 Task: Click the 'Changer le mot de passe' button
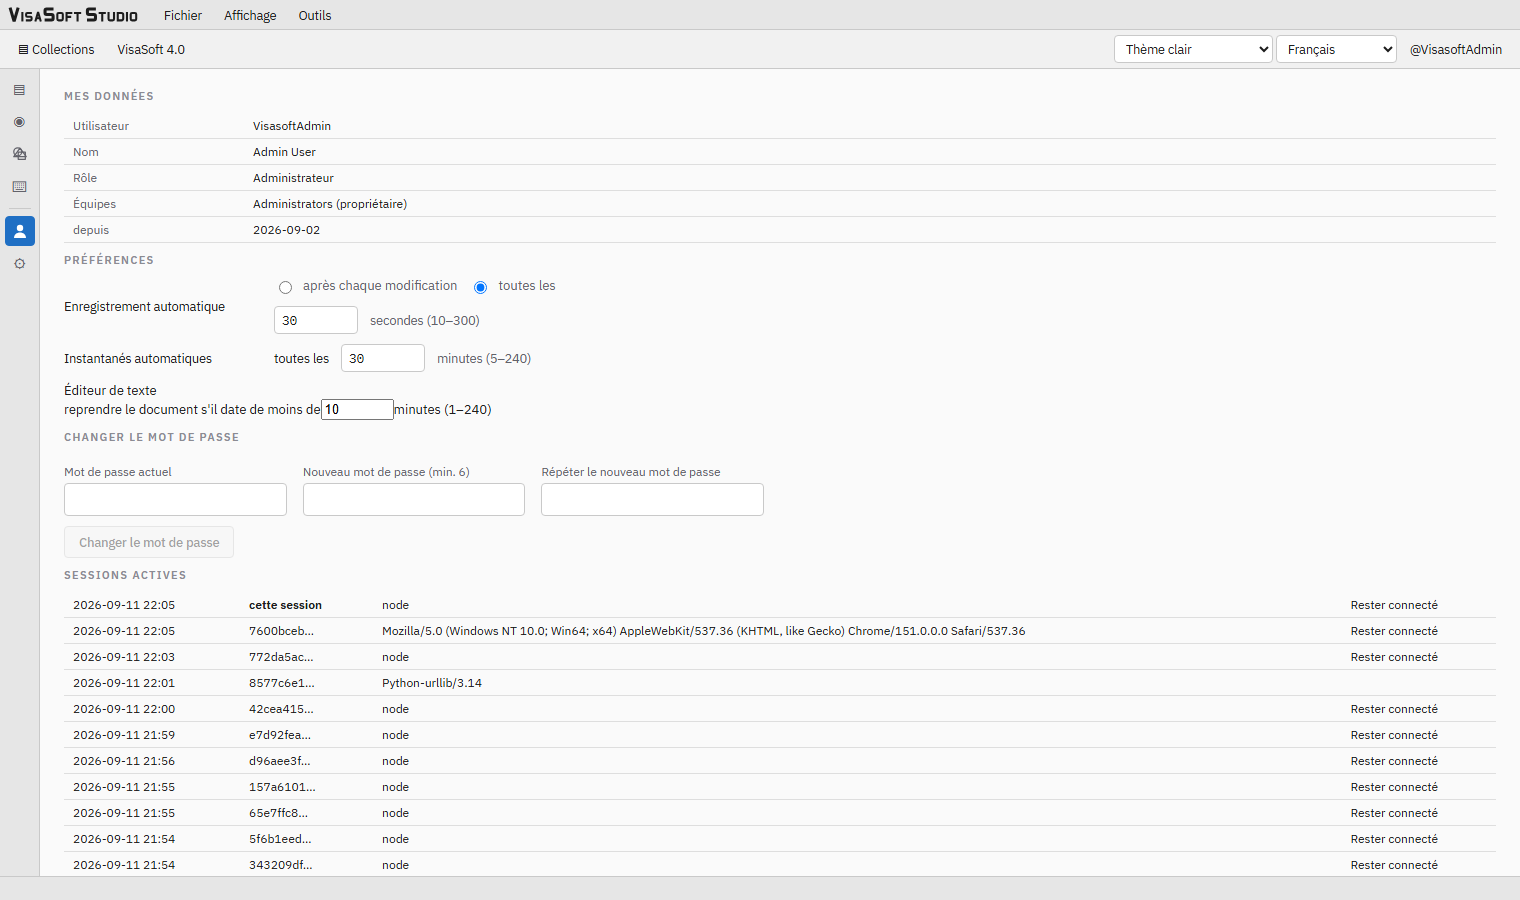[149, 542]
